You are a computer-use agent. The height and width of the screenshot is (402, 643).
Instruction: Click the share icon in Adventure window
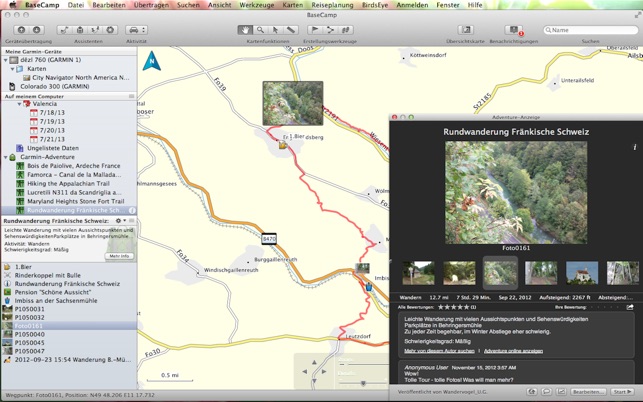pyautogui.click(x=630, y=307)
